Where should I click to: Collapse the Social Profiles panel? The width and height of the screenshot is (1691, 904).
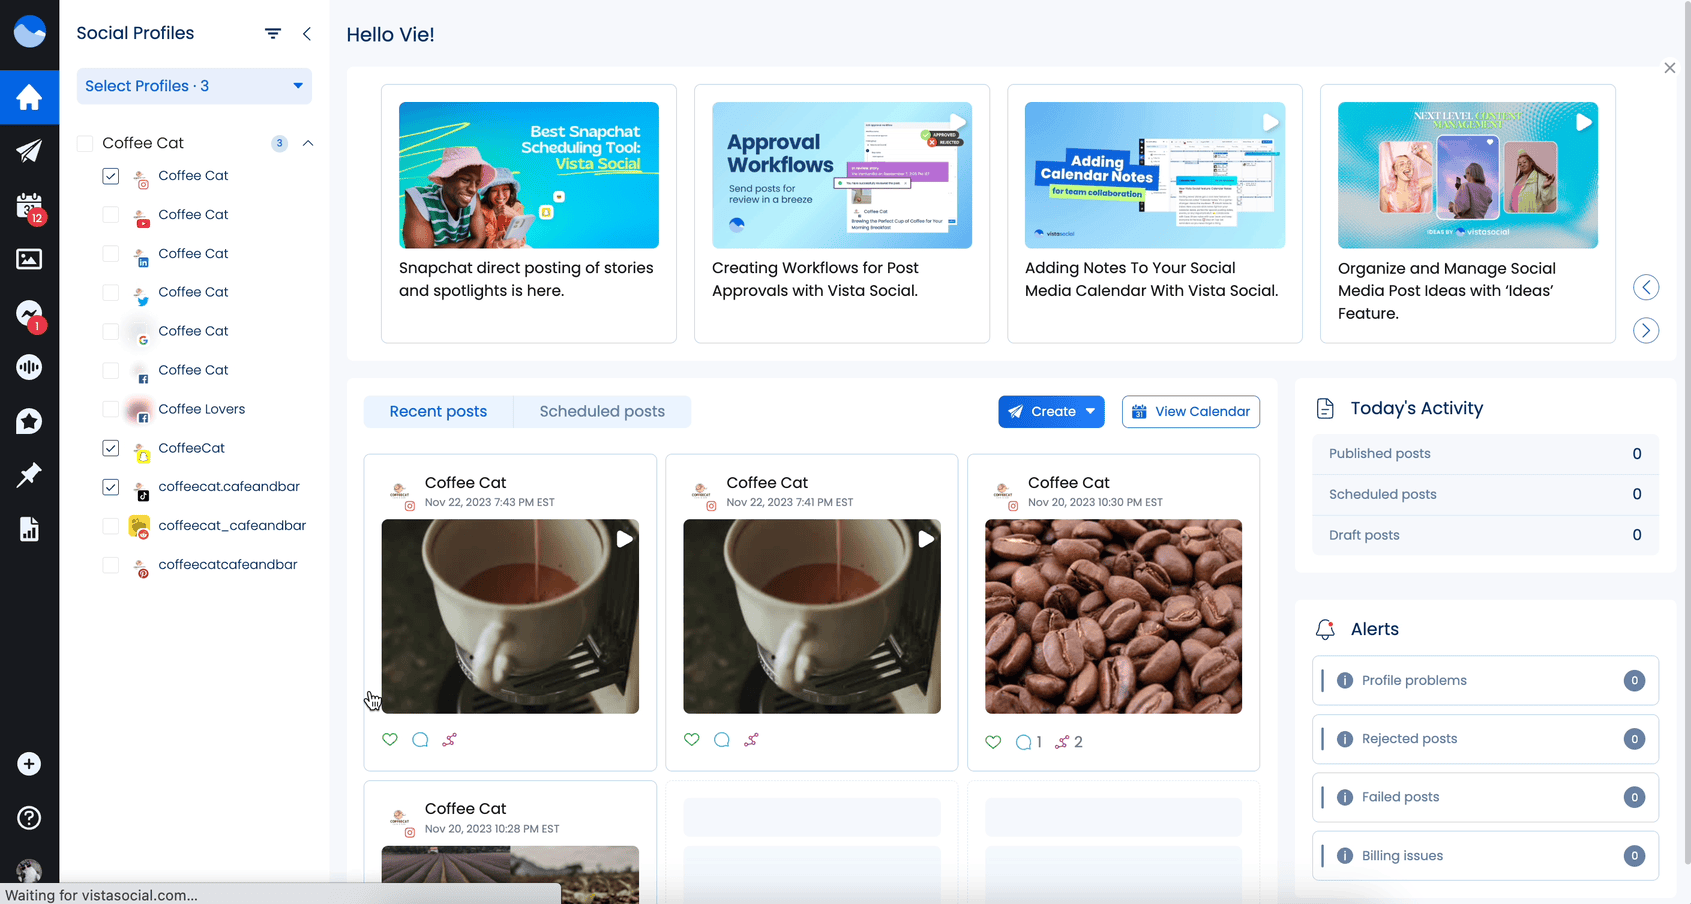(307, 33)
